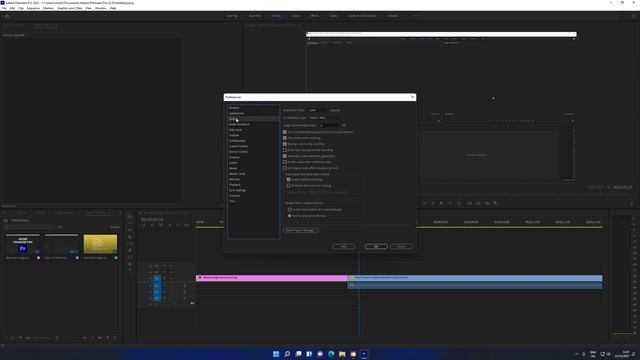Click Large Volume Adjustment value field

click(329, 125)
